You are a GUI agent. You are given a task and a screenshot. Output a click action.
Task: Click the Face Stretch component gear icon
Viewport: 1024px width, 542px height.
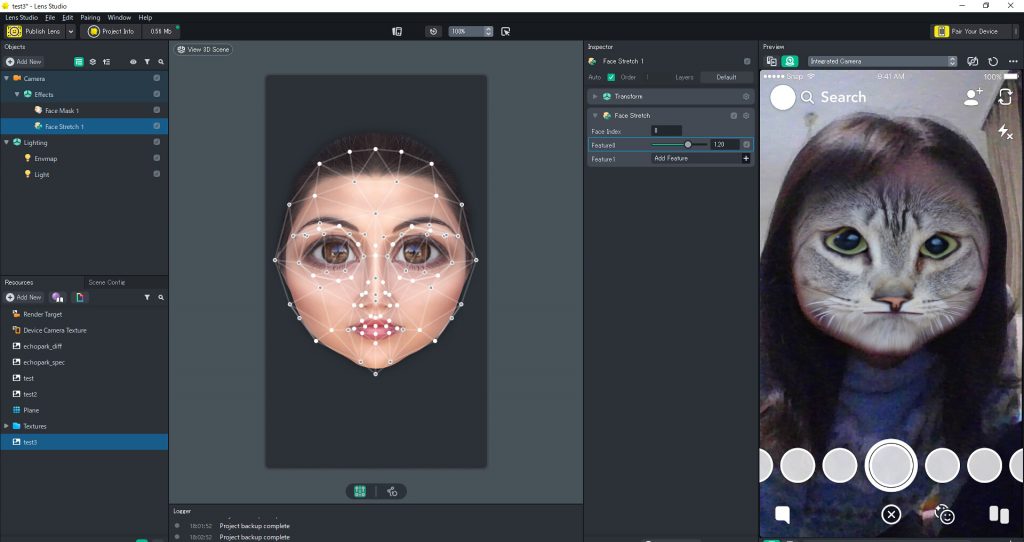click(746, 116)
